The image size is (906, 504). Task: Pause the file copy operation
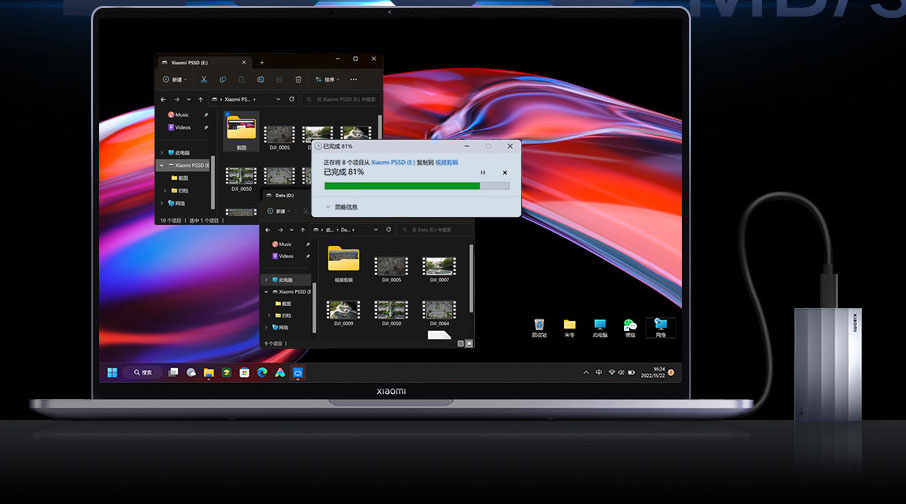click(x=483, y=172)
